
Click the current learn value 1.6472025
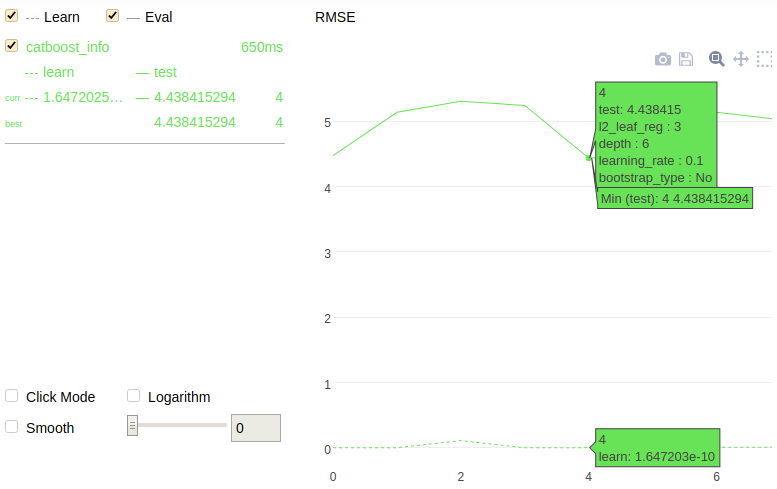tap(83, 97)
